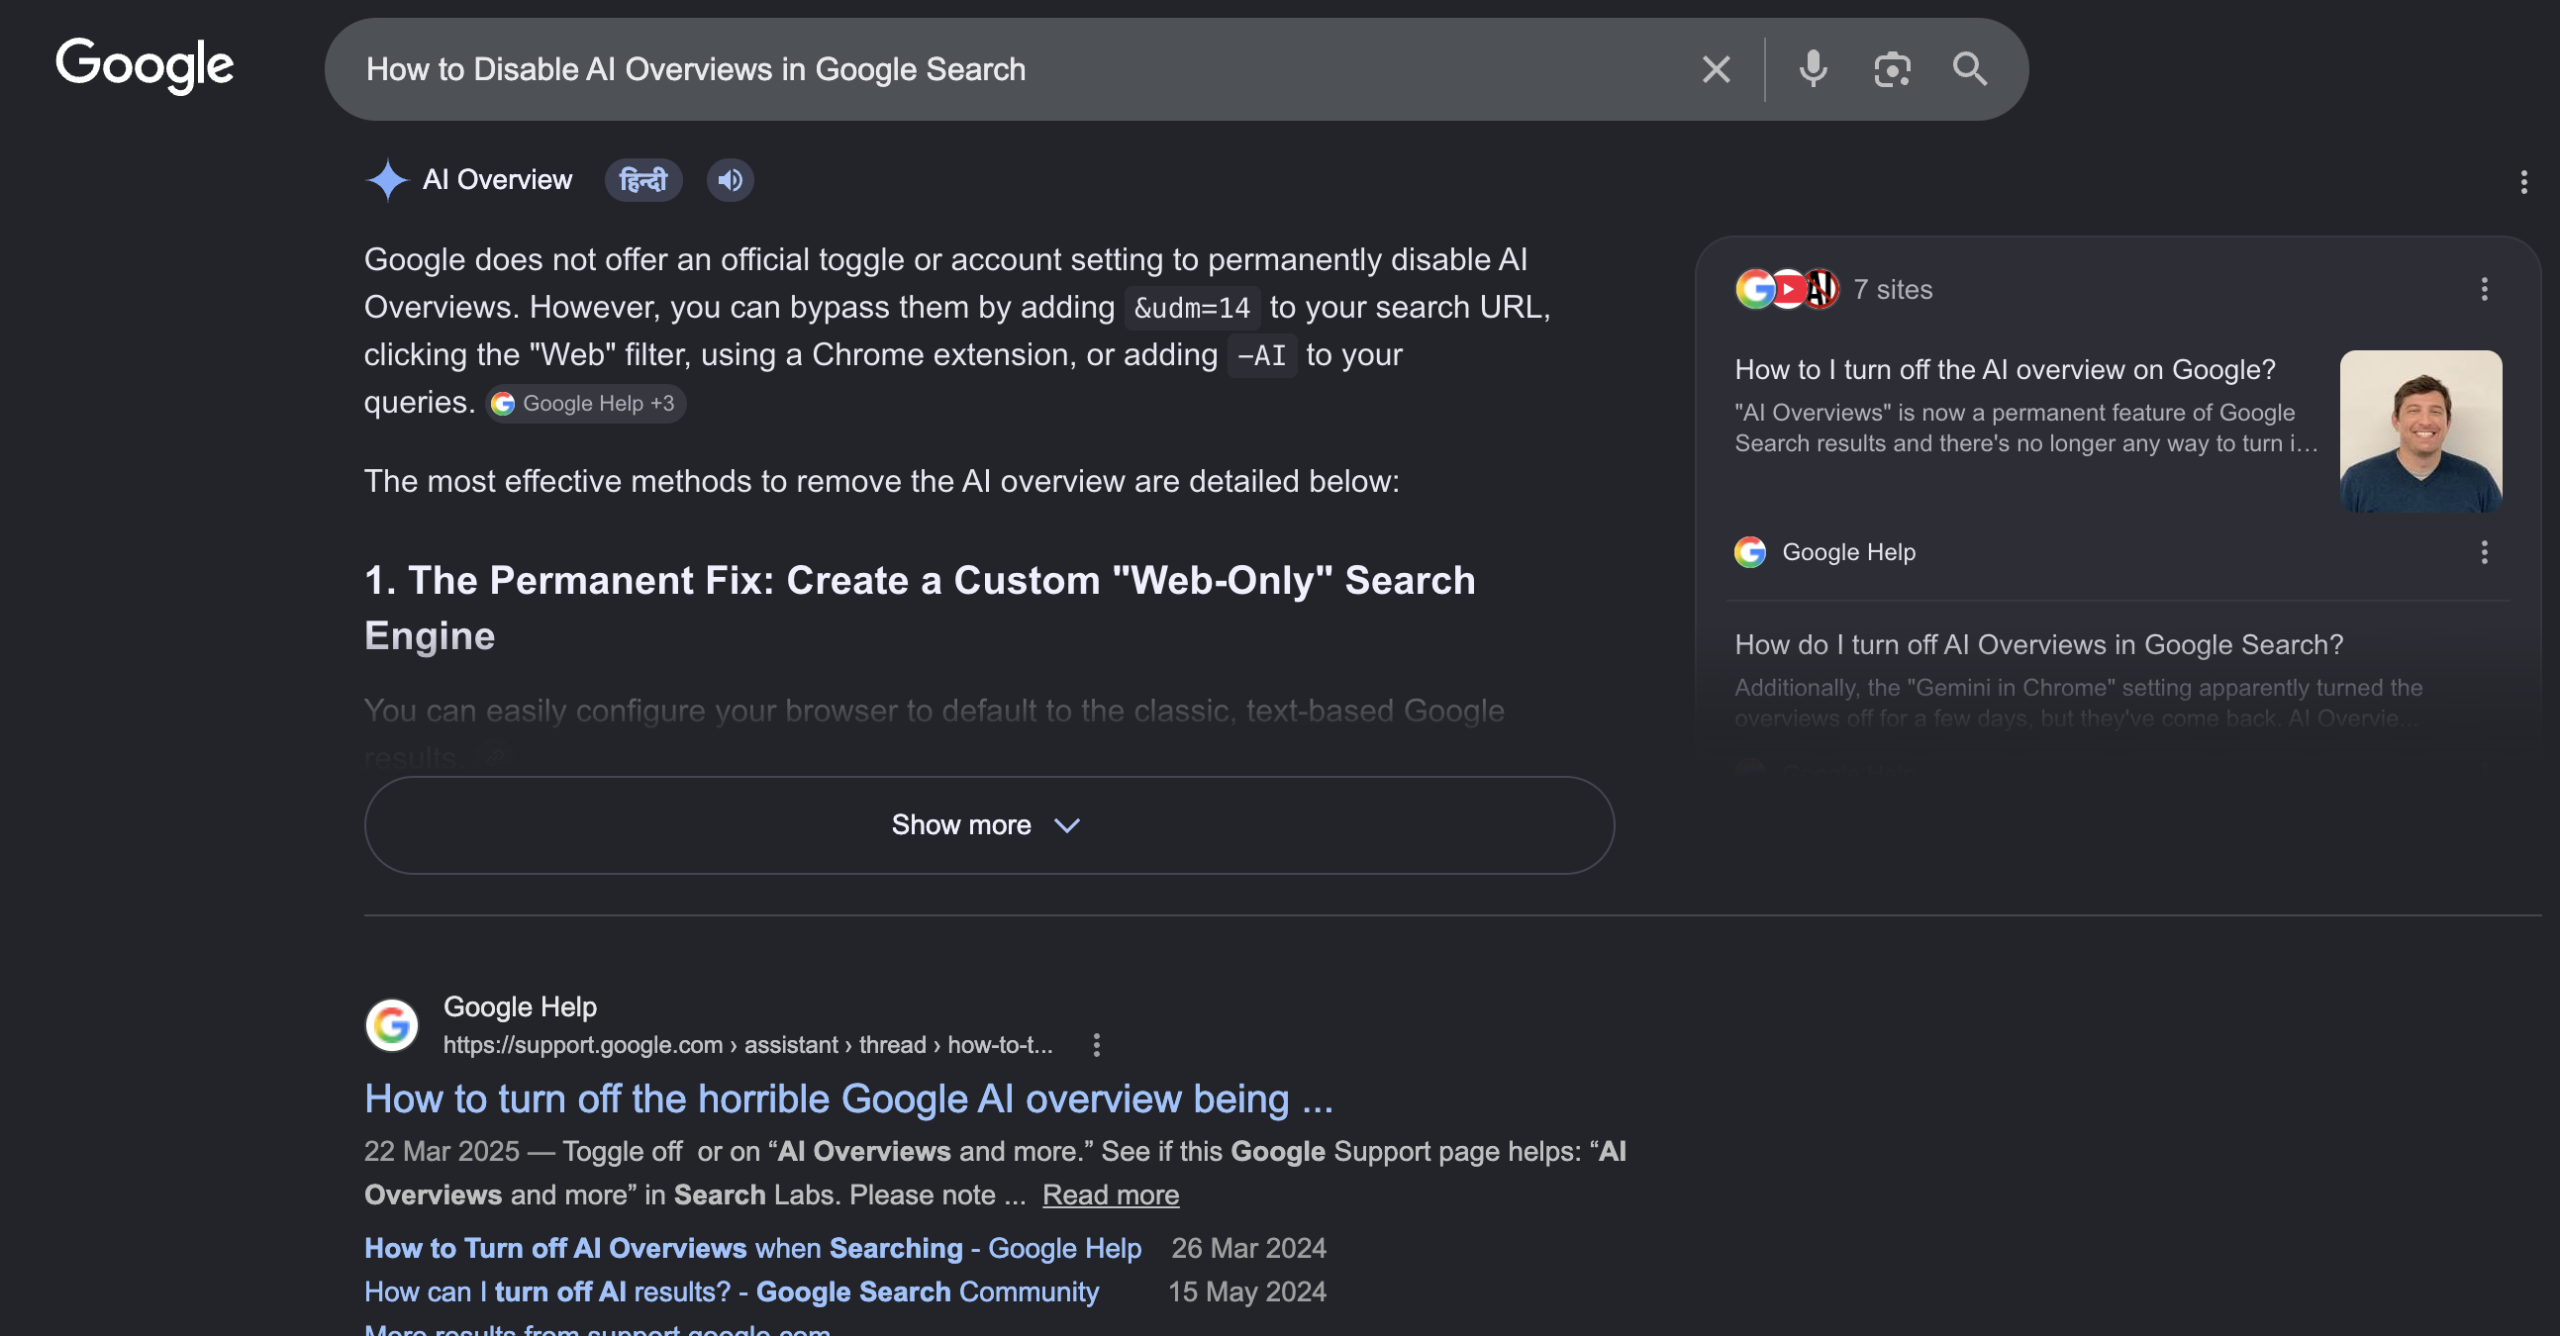Open Google Lens image search

coord(1892,69)
